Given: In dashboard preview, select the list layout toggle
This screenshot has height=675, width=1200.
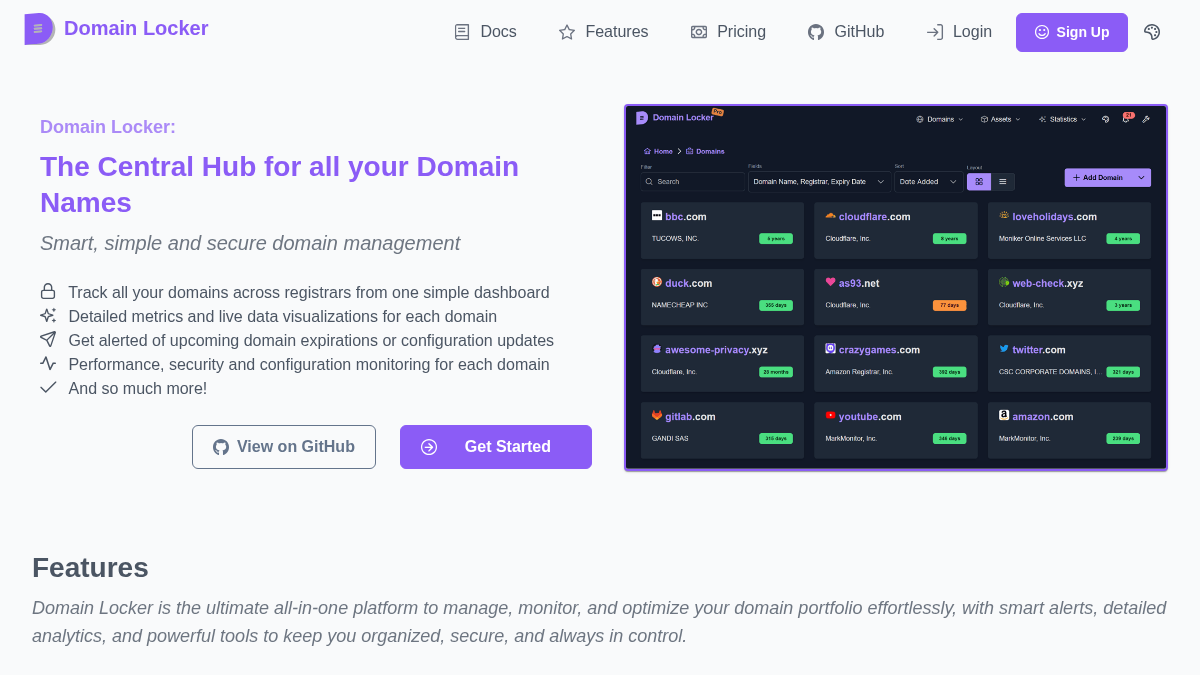Looking at the screenshot, I should pos(1003,182).
